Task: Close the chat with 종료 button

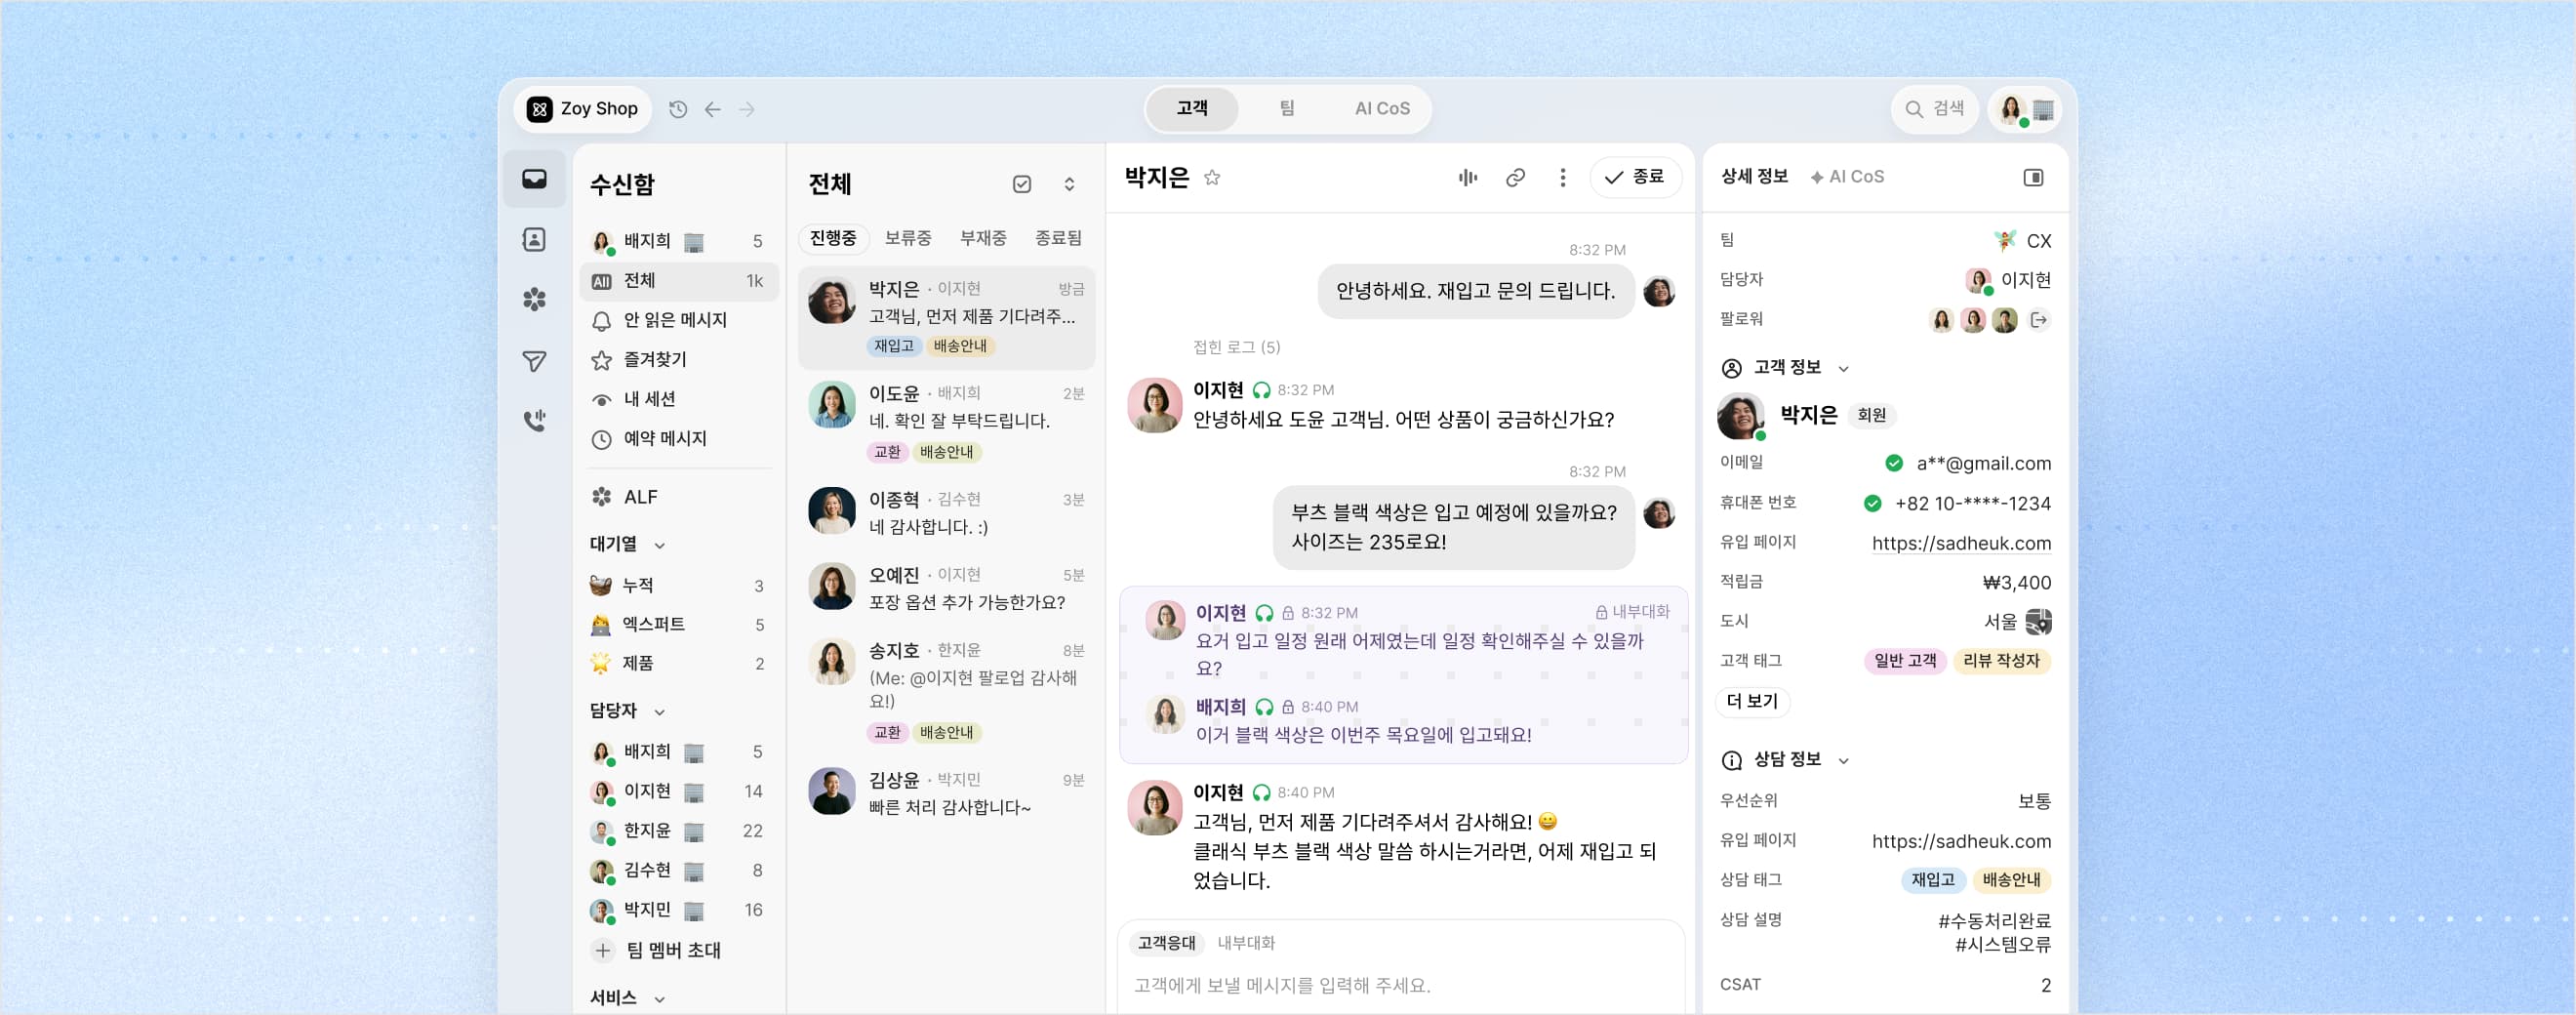Action: click(1635, 177)
